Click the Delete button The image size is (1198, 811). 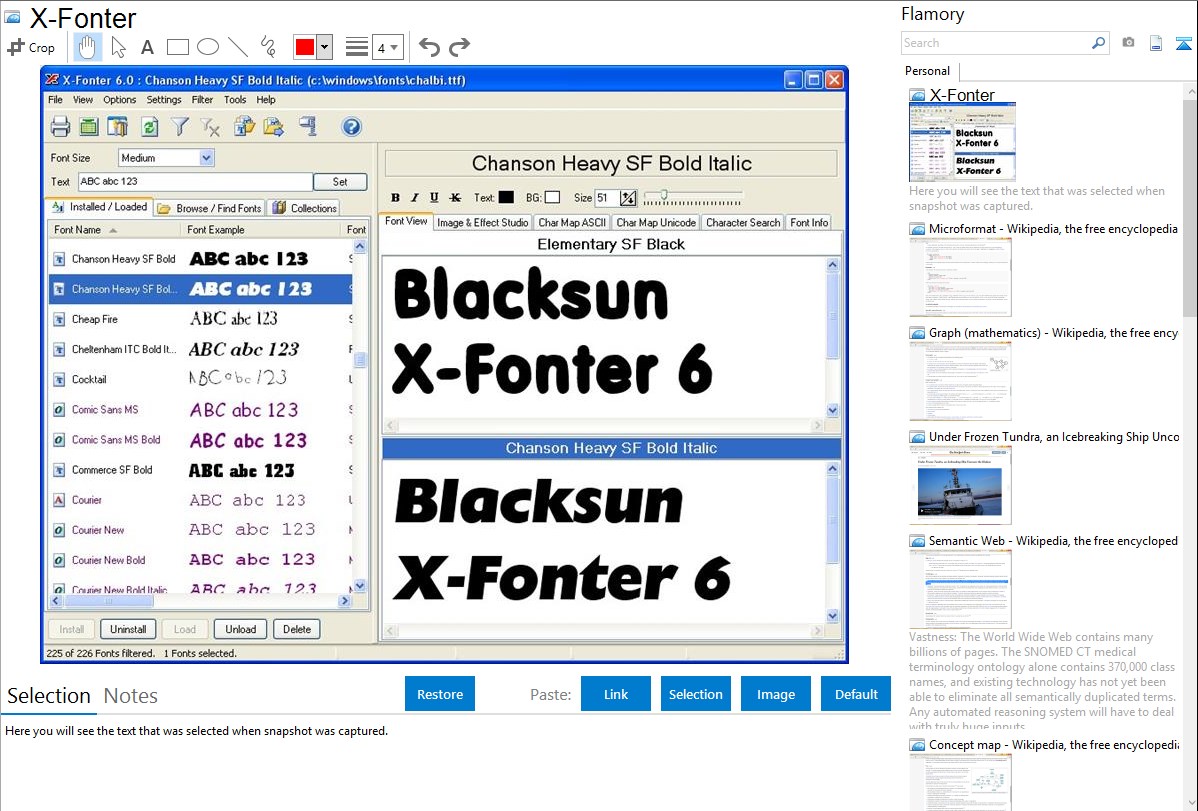(296, 629)
